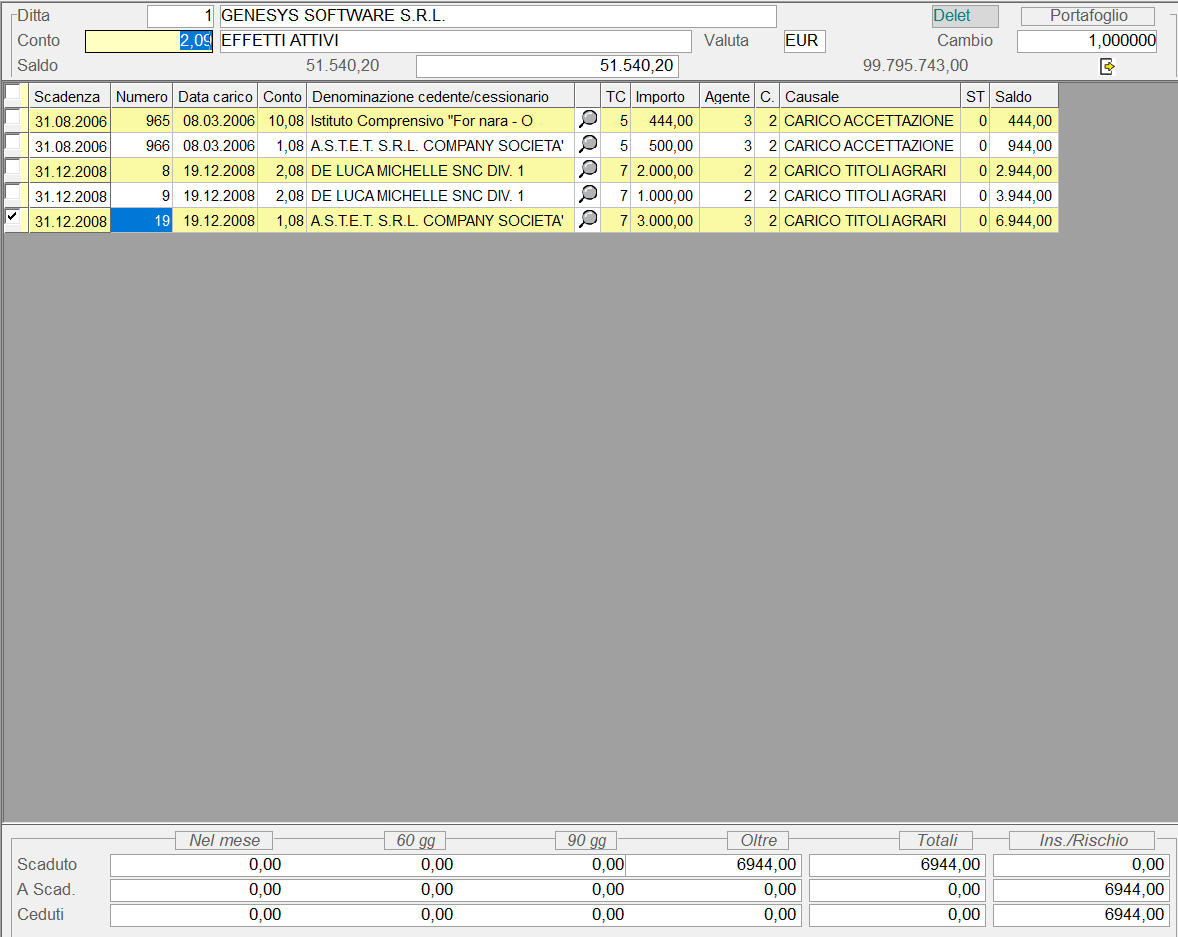The width and height of the screenshot is (1178, 937).
Task: Tick the checkbox for row number 9
Action: pyautogui.click(x=12, y=192)
